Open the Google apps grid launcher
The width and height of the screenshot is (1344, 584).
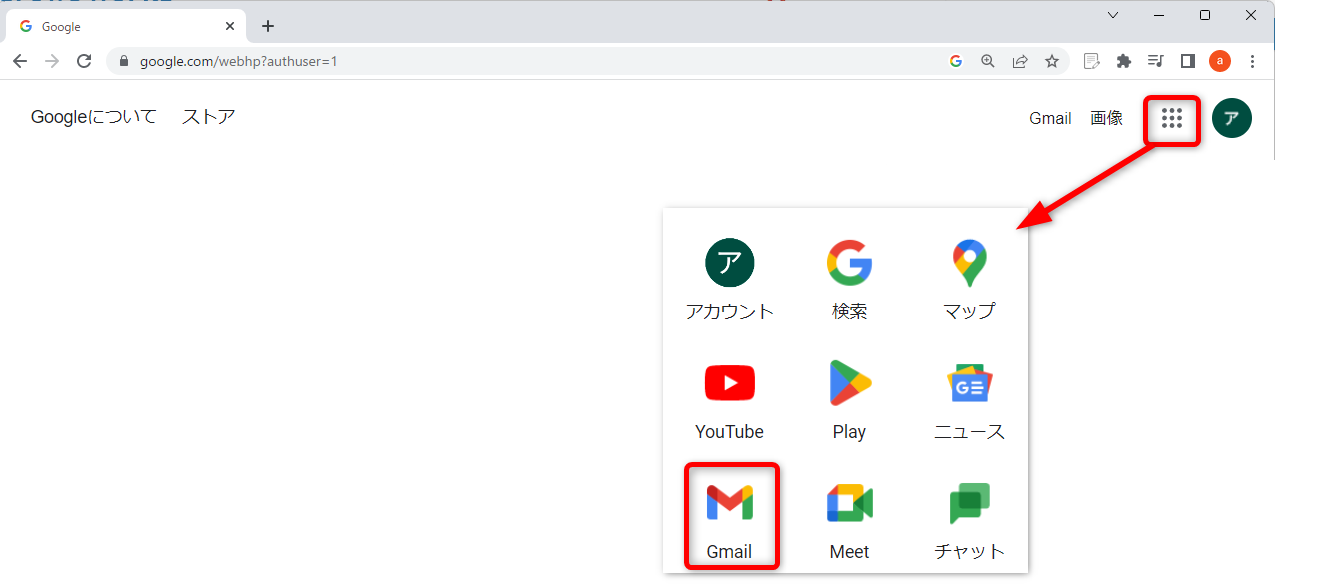(1172, 119)
